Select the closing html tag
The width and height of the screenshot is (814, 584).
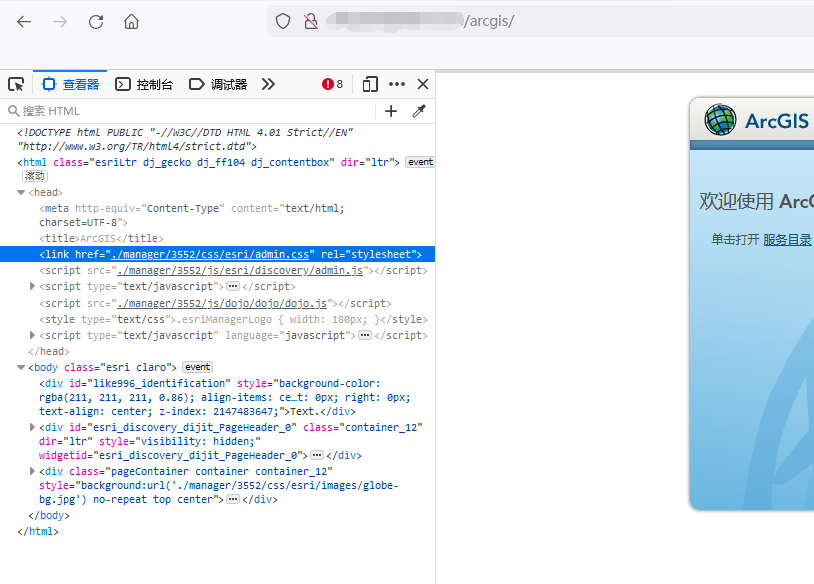[38, 532]
